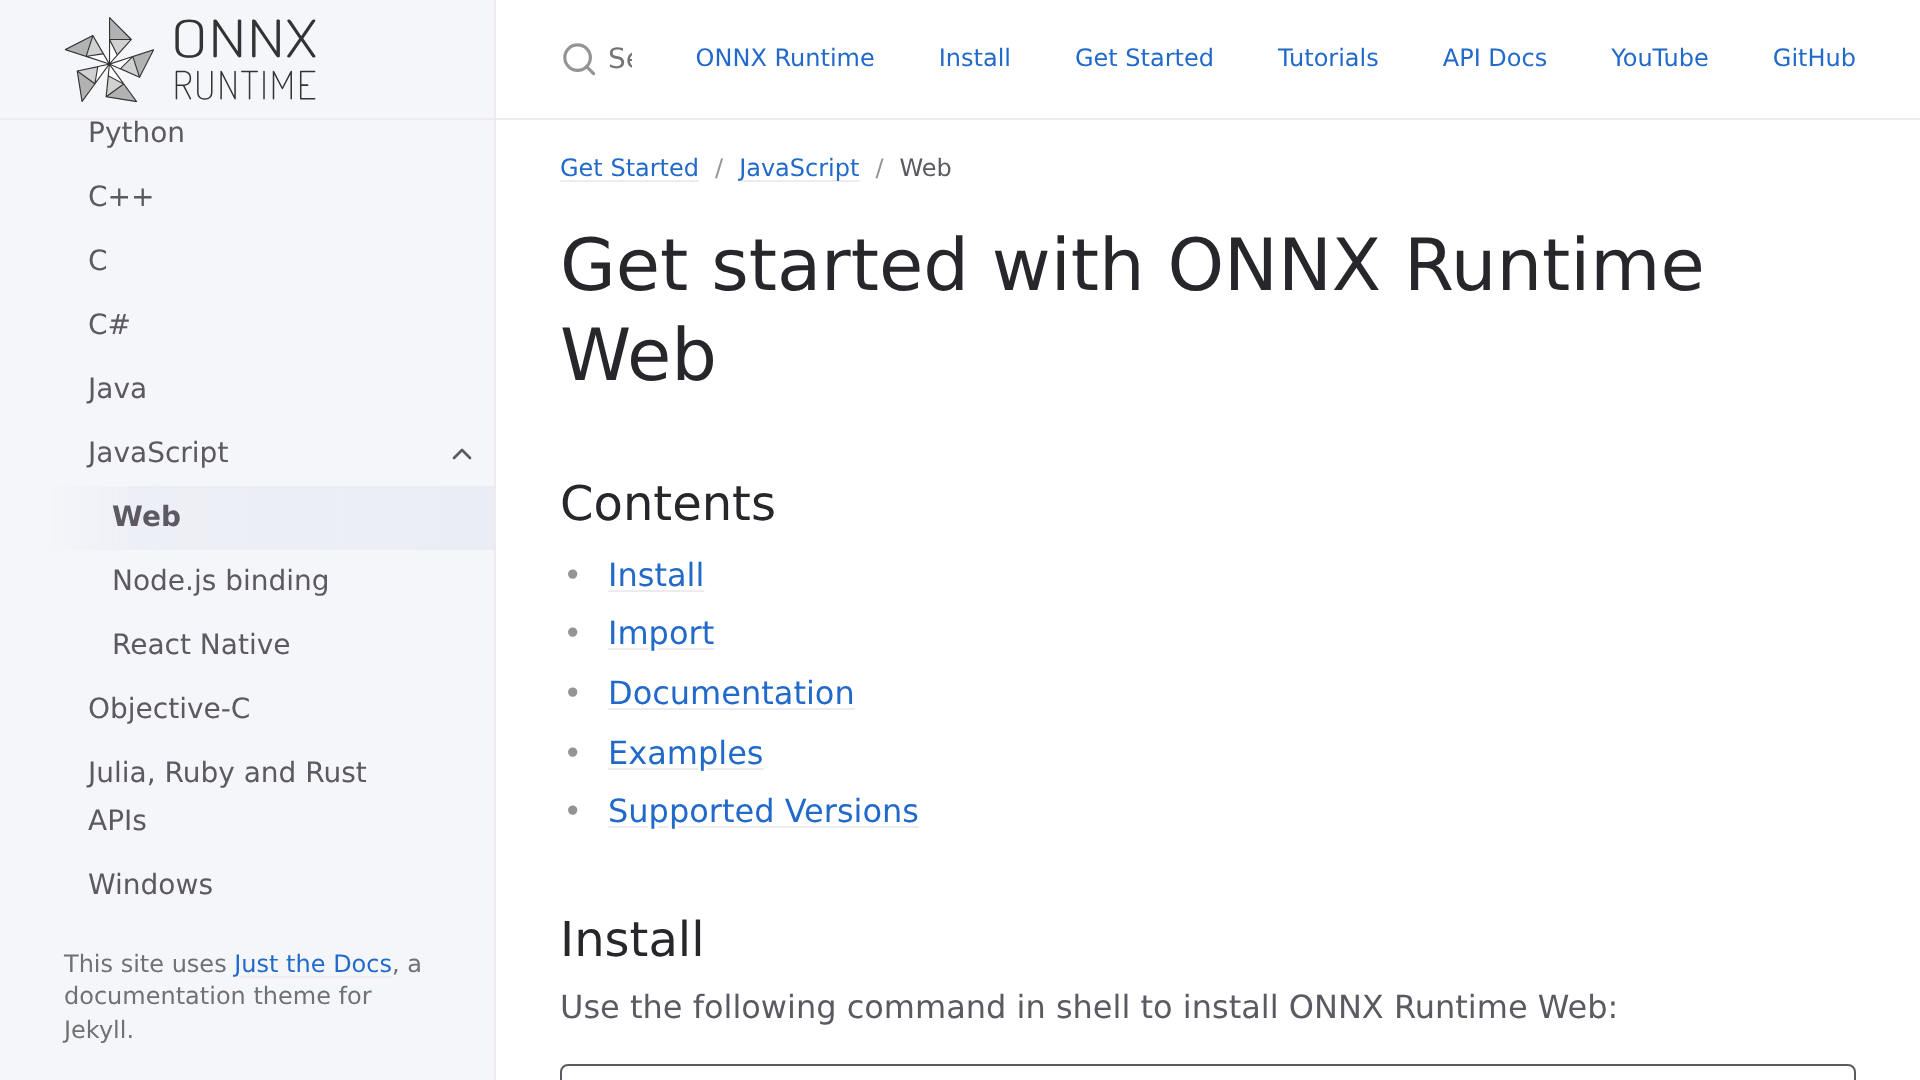Click the Web breadcrumb text
The image size is (1920, 1080).
pyautogui.click(x=925, y=168)
